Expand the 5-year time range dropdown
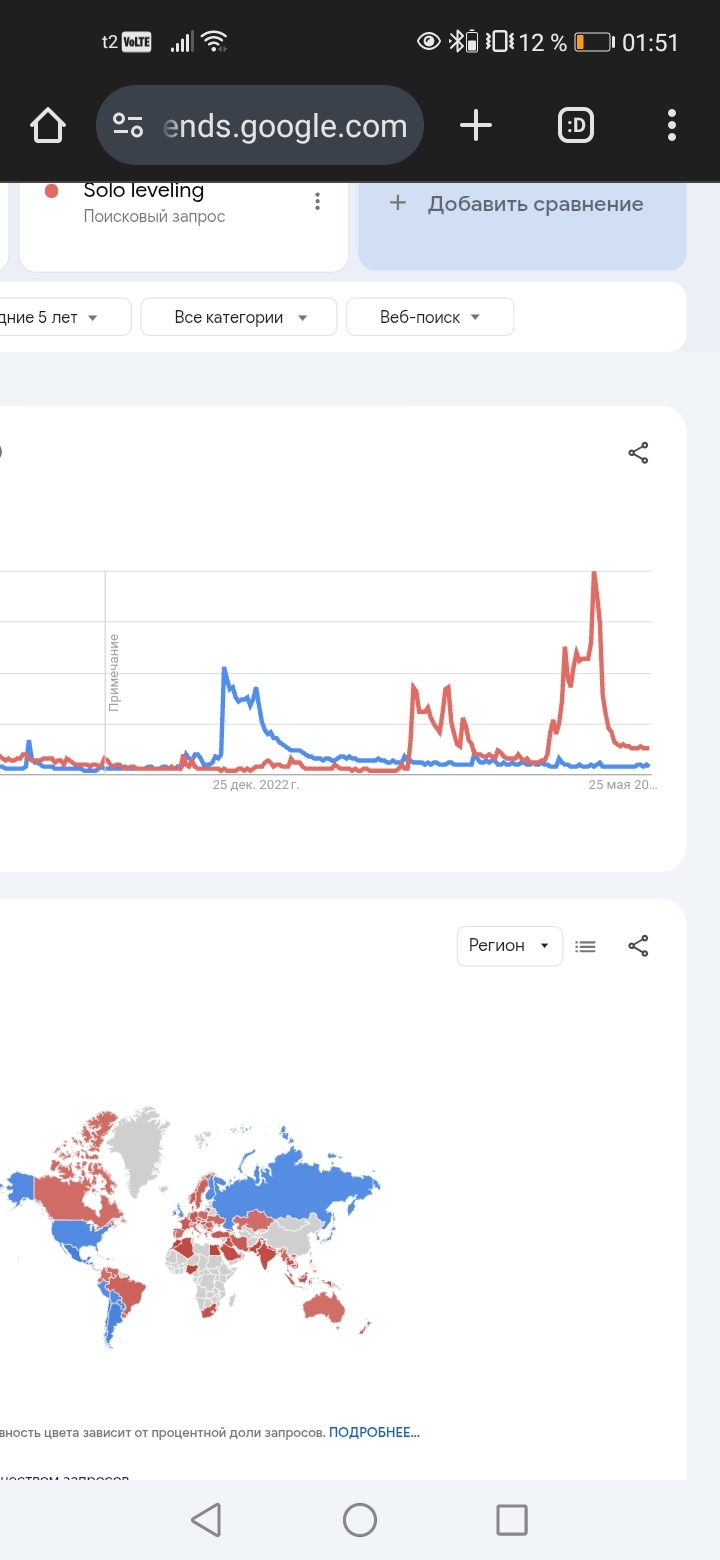The width and height of the screenshot is (720, 1560). click(x=60, y=317)
